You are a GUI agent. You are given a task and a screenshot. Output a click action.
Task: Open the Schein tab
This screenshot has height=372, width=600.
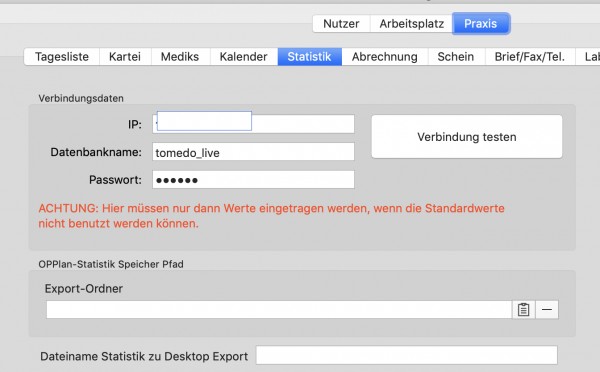coord(456,57)
